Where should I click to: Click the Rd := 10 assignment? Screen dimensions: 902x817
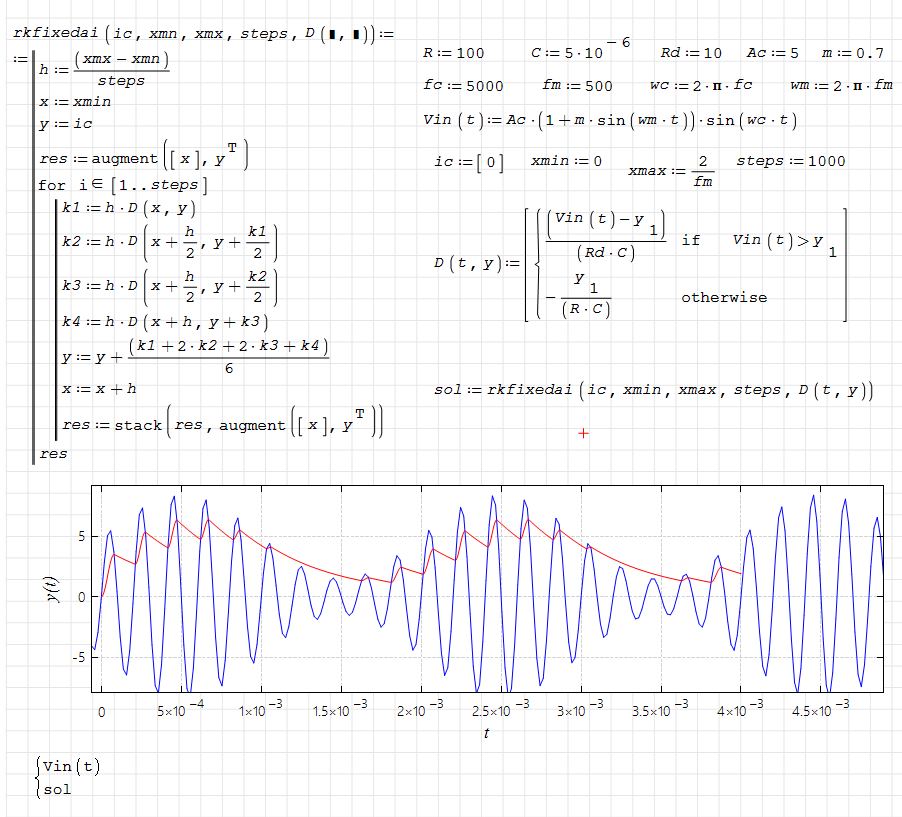(690, 53)
